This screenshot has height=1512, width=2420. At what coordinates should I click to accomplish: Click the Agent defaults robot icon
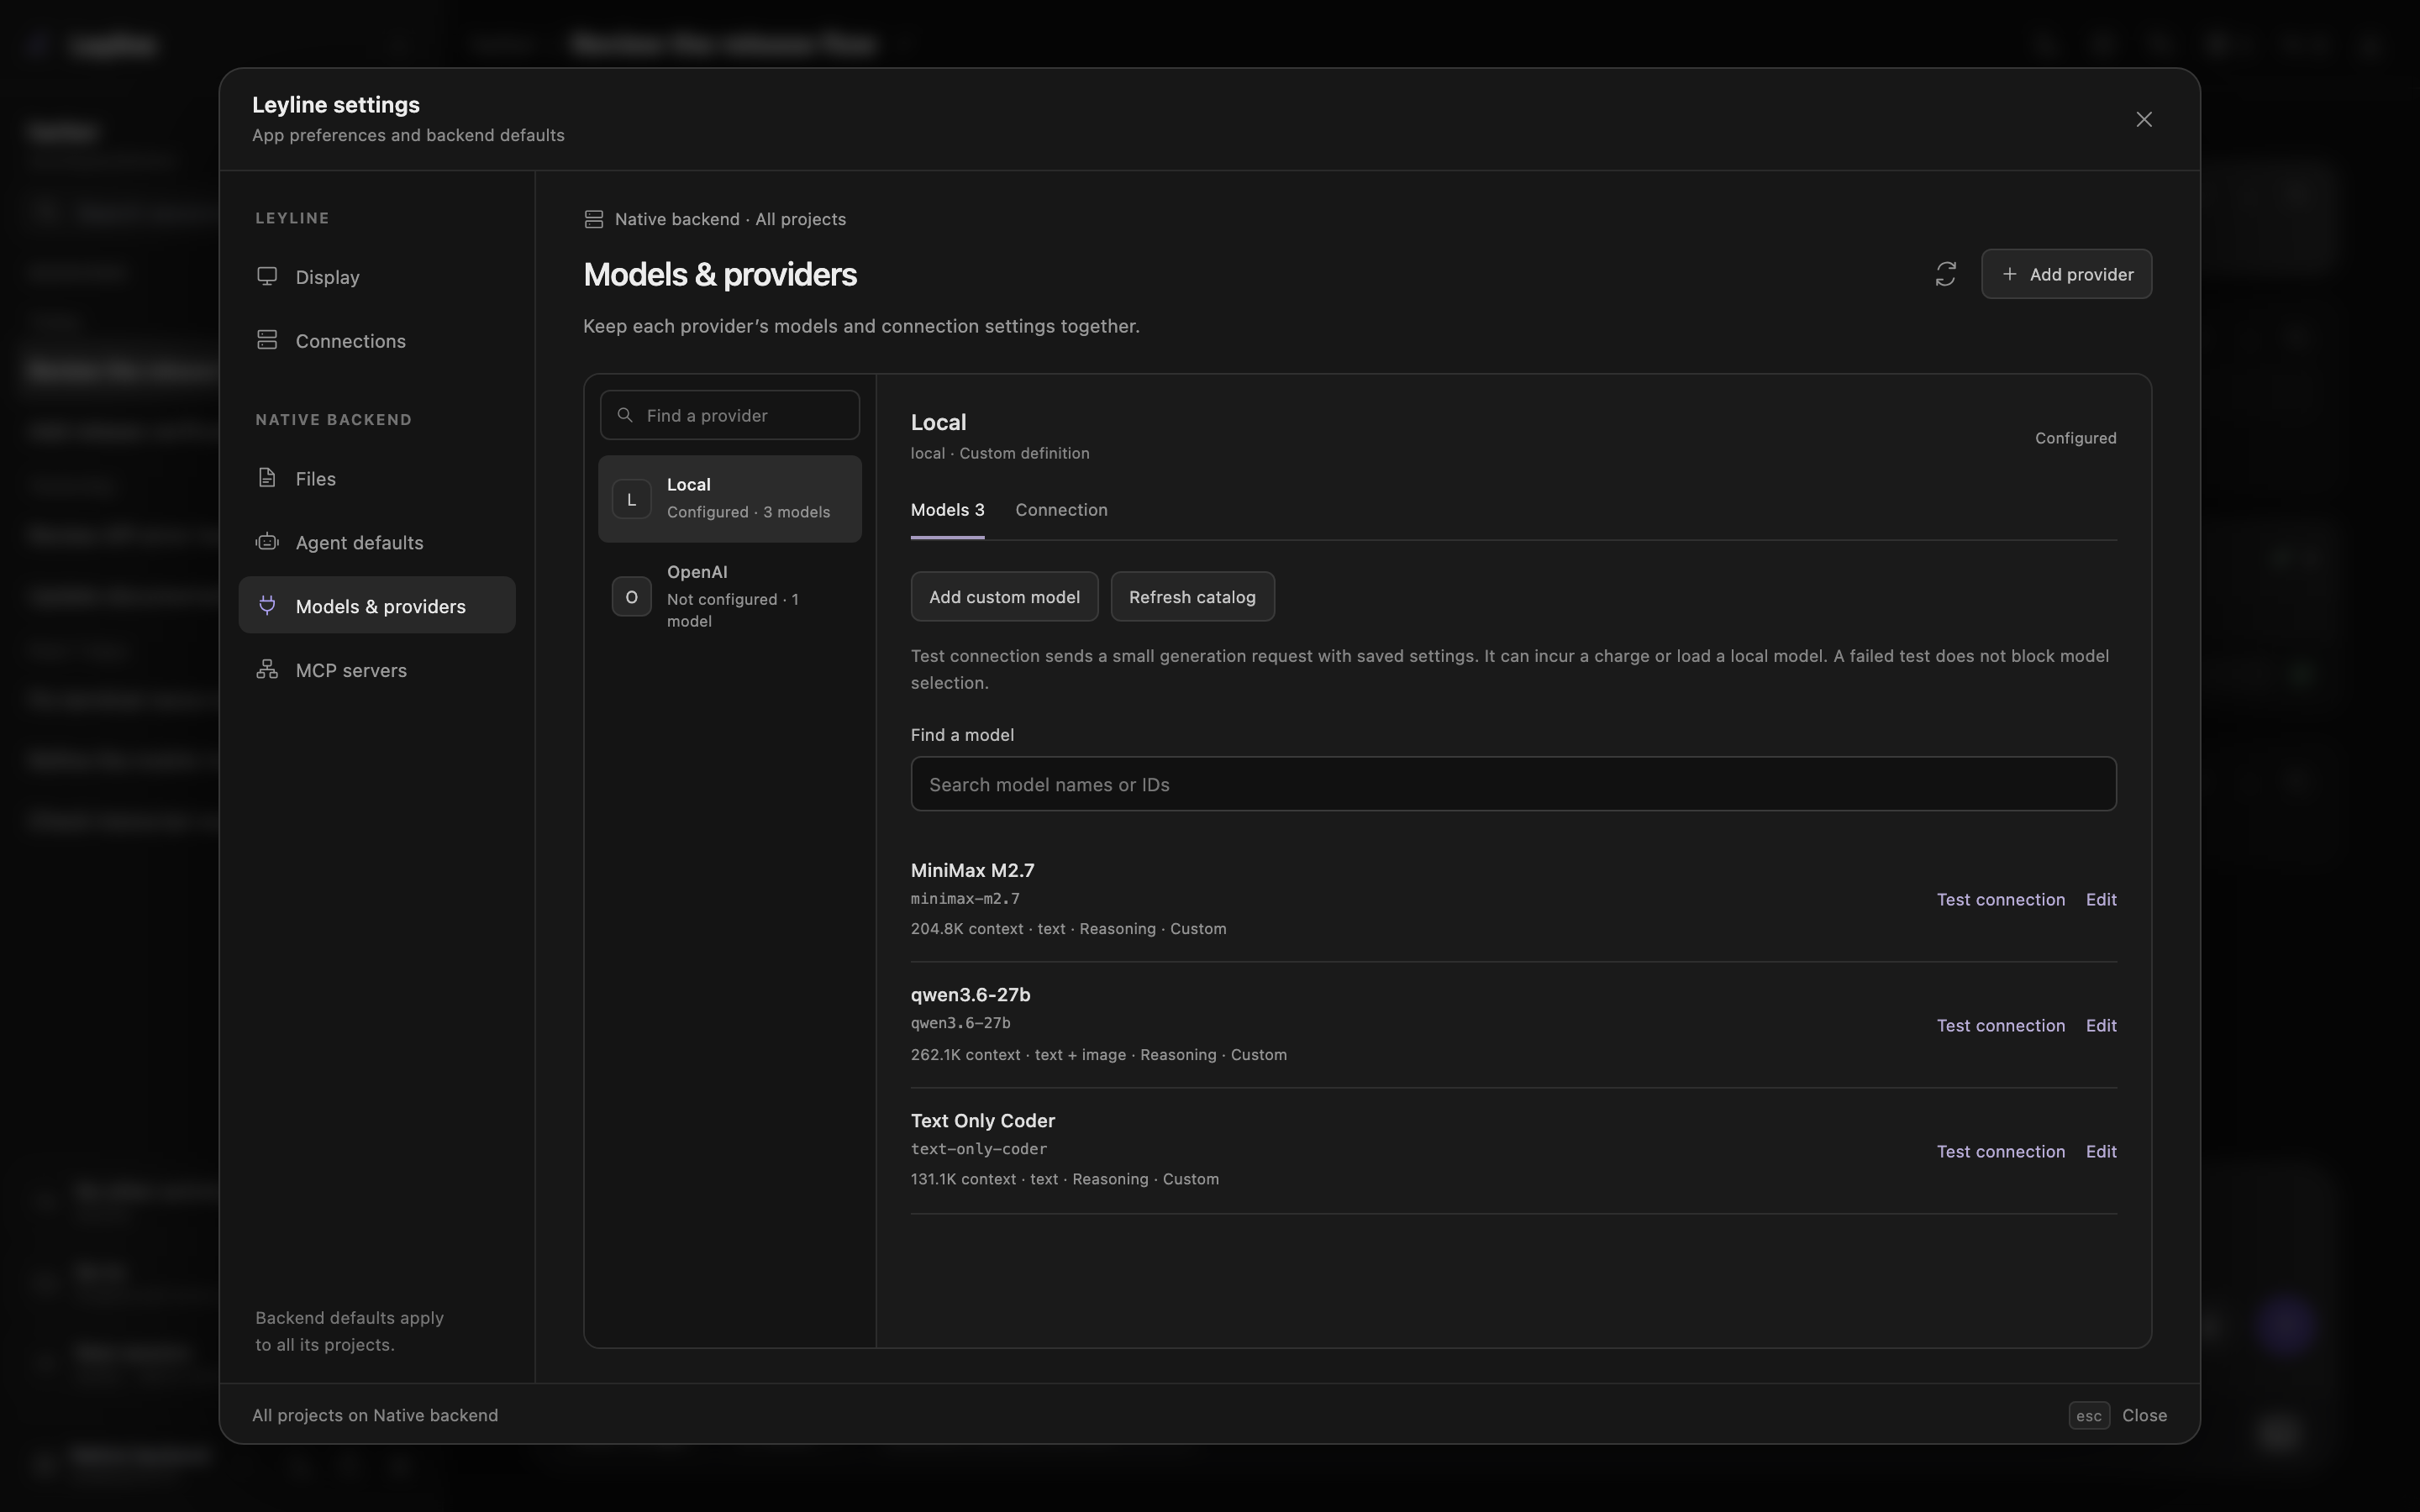(x=267, y=542)
